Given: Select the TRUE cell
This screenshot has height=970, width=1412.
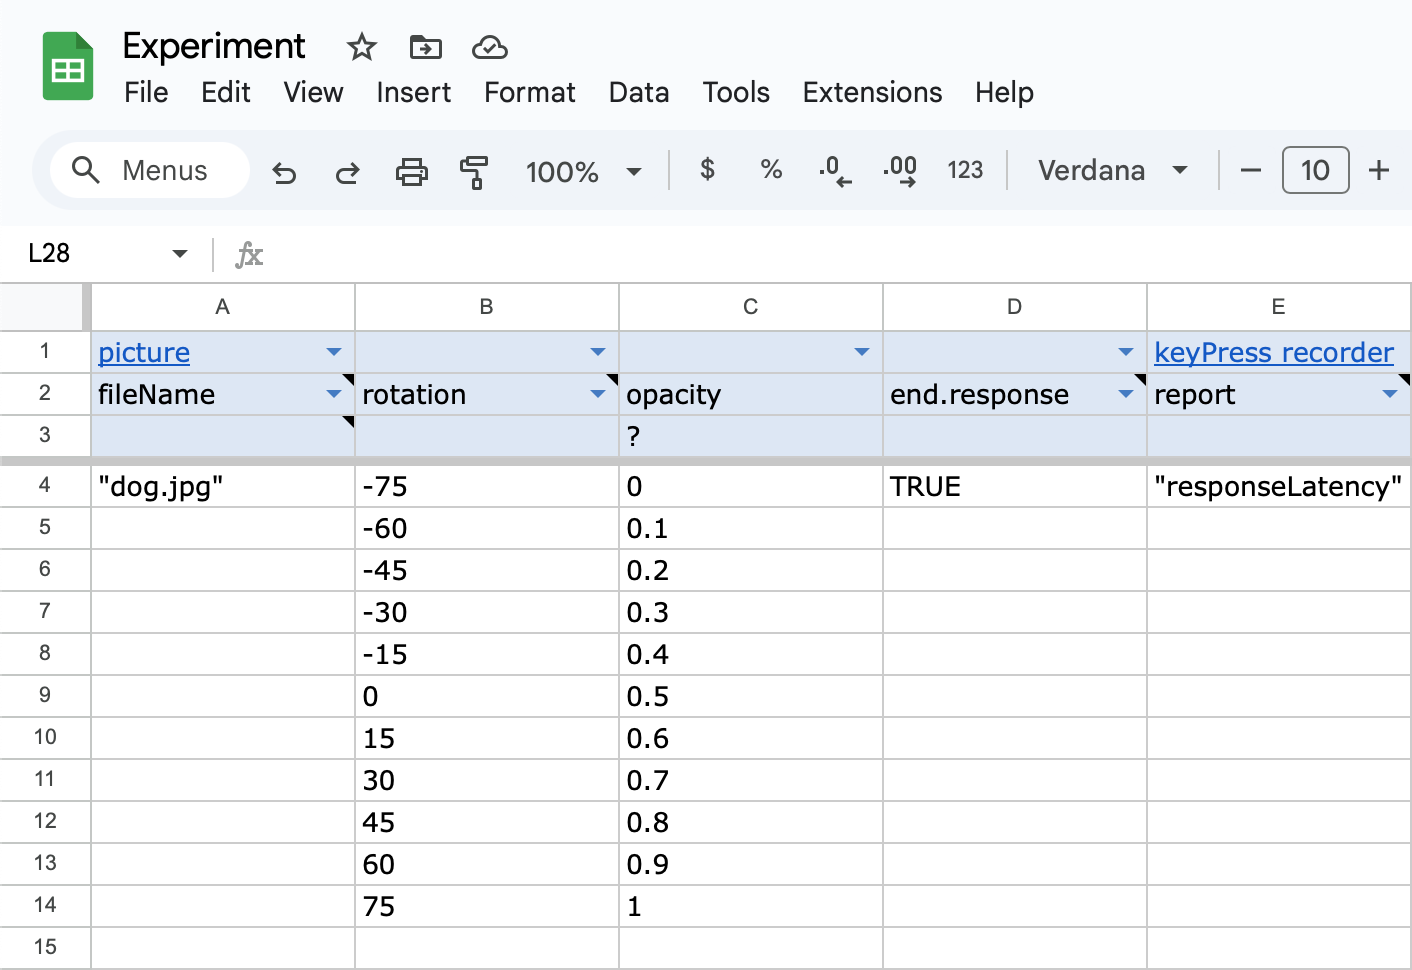Looking at the screenshot, I should coord(1015,486).
